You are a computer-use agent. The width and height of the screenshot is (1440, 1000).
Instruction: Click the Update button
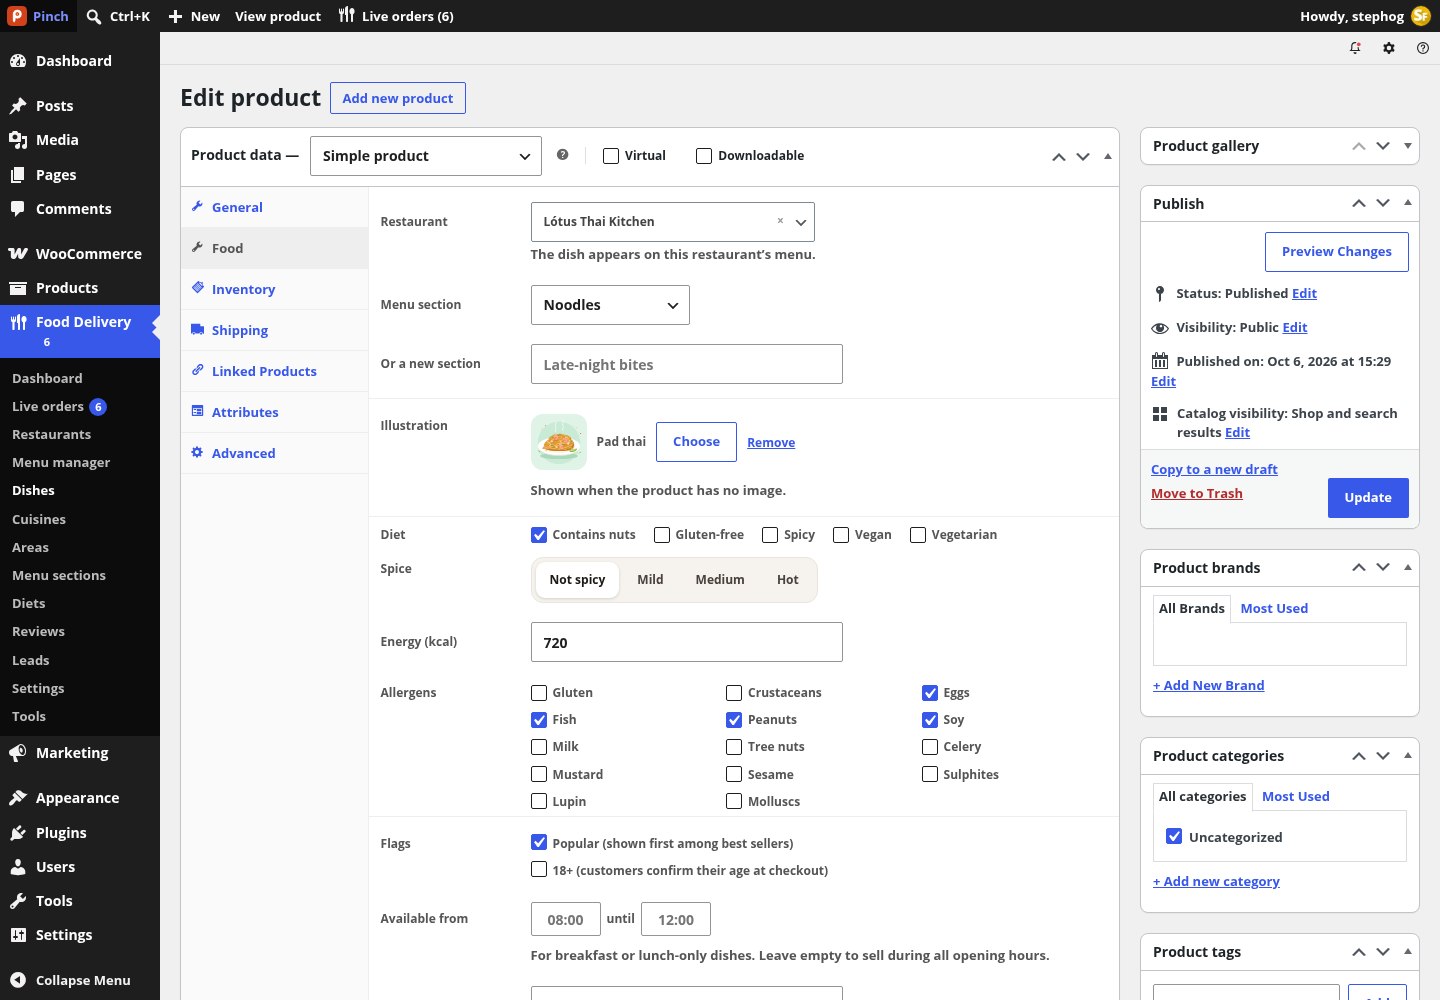[x=1368, y=498]
